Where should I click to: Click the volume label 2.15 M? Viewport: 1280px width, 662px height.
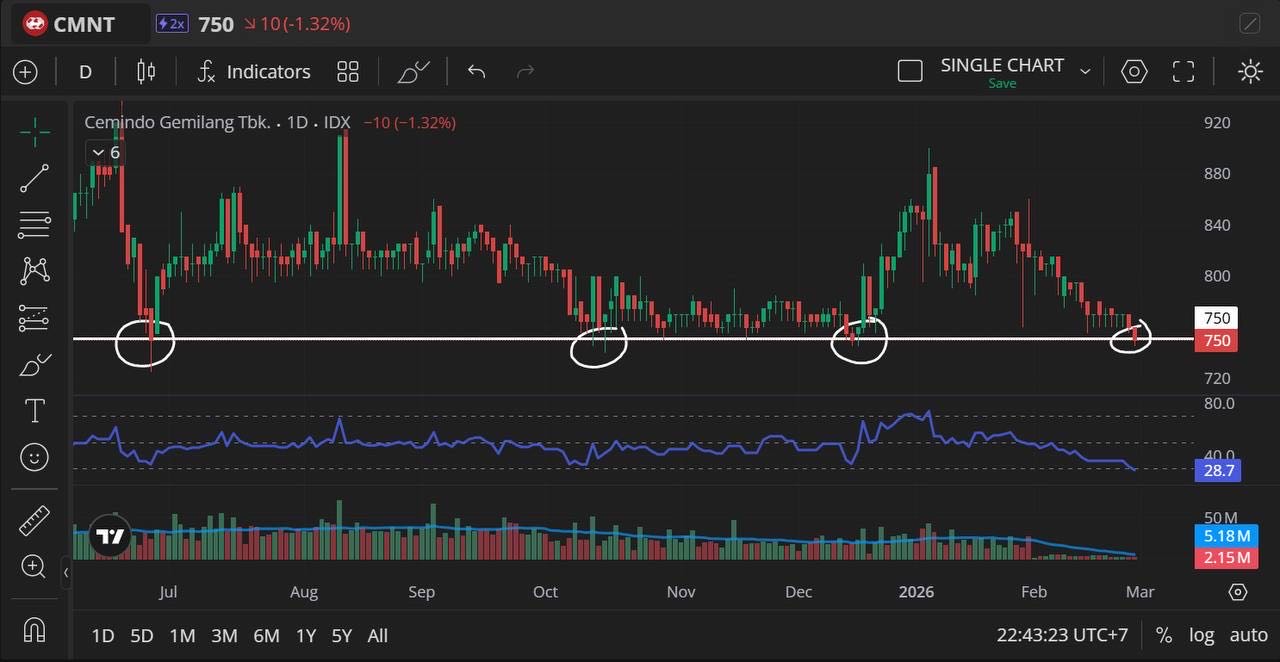click(1227, 558)
